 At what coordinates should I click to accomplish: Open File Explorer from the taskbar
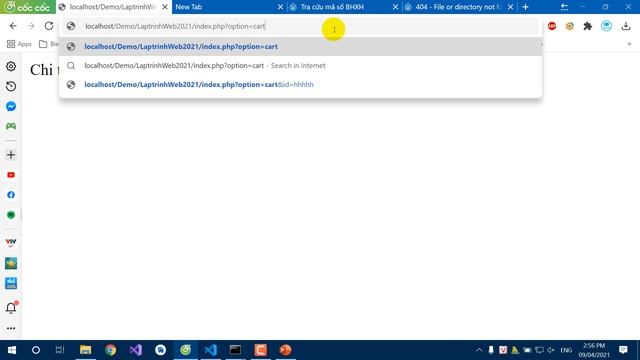pyautogui.click(x=85, y=350)
